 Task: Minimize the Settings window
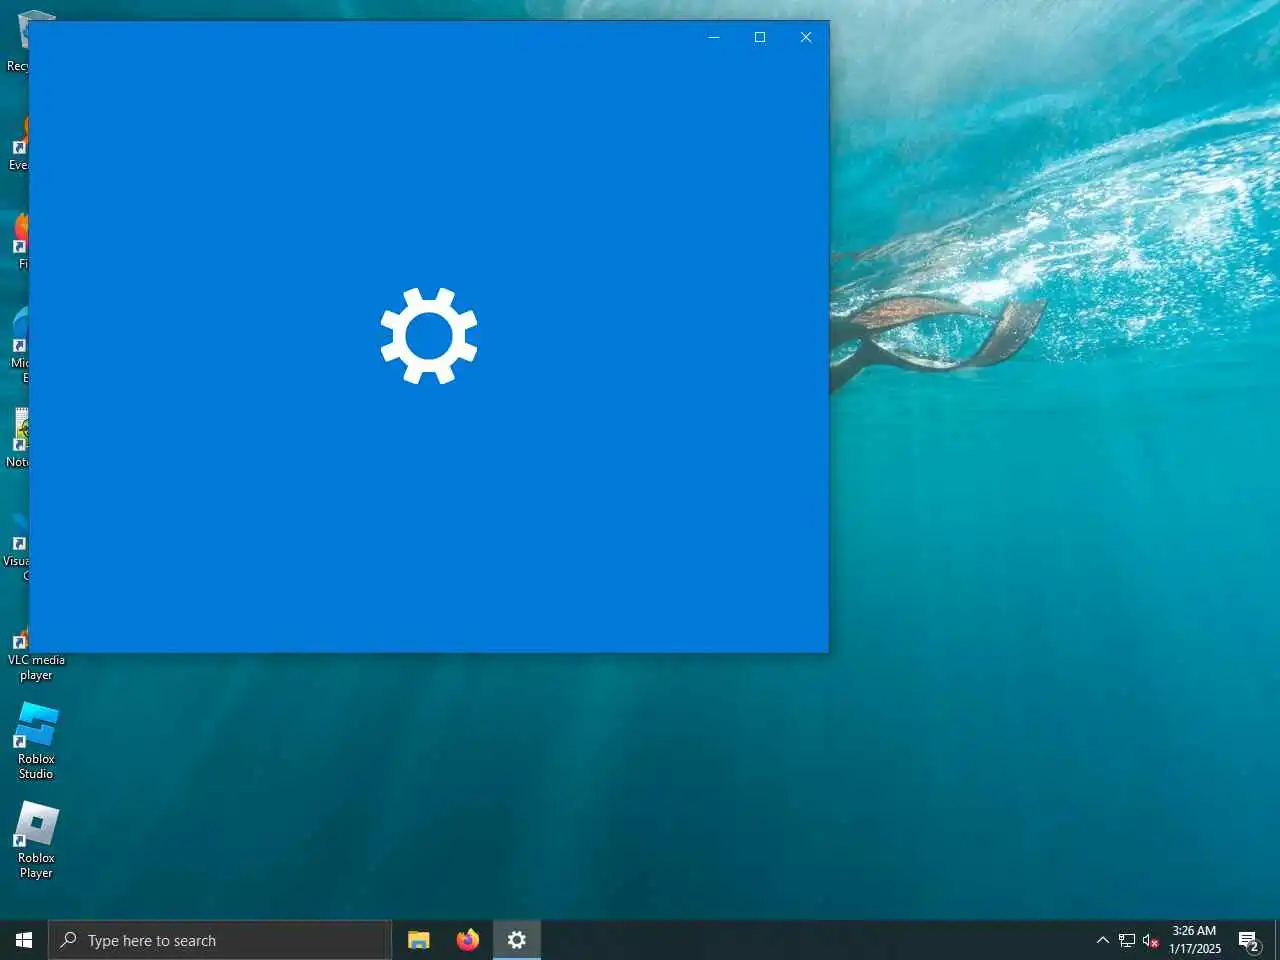[714, 37]
